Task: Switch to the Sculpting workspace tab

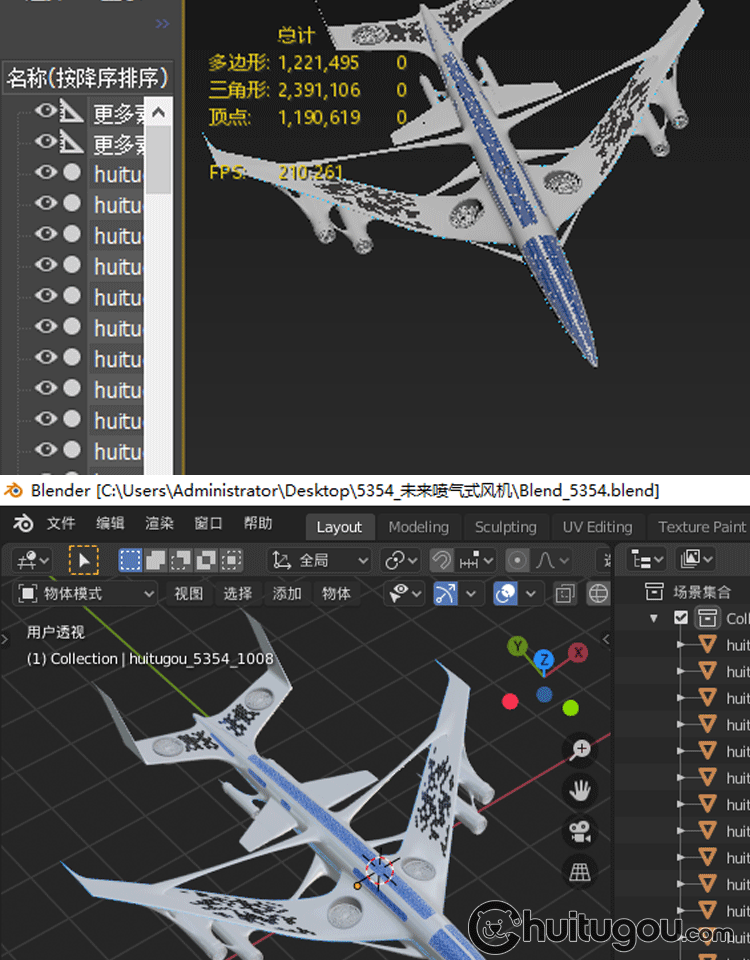Action: [x=505, y=527]
